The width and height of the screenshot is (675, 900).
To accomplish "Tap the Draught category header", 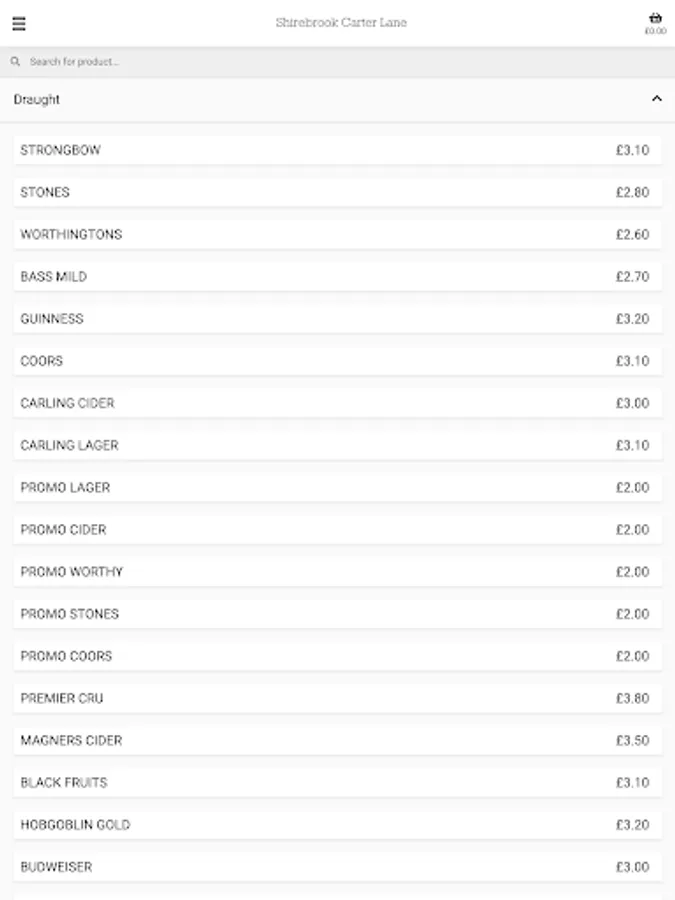I will (x=37, y=99).
